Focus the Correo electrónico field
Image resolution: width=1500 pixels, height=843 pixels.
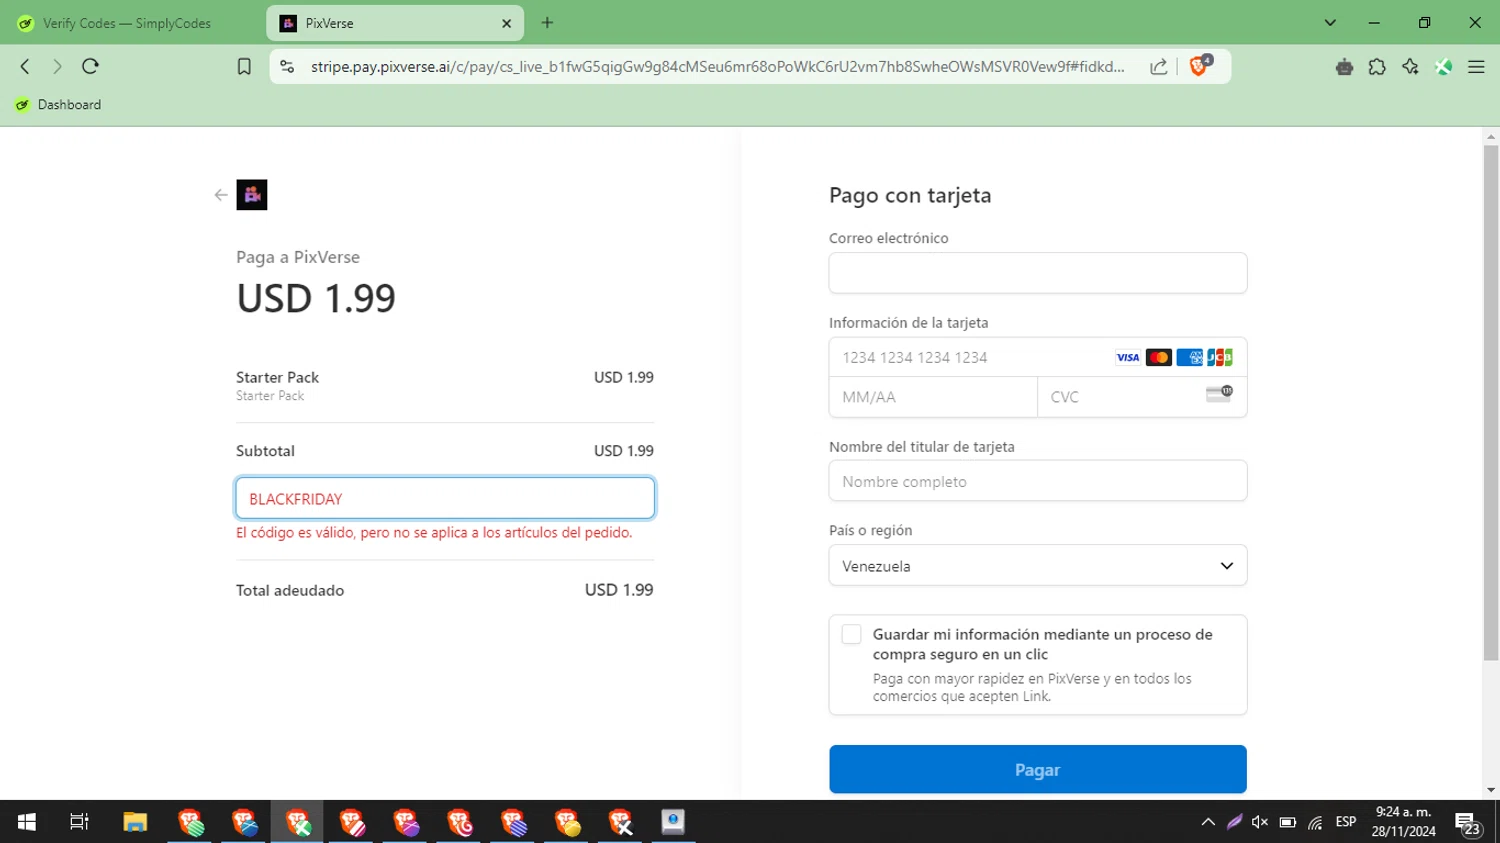(x=1037, y=273)
